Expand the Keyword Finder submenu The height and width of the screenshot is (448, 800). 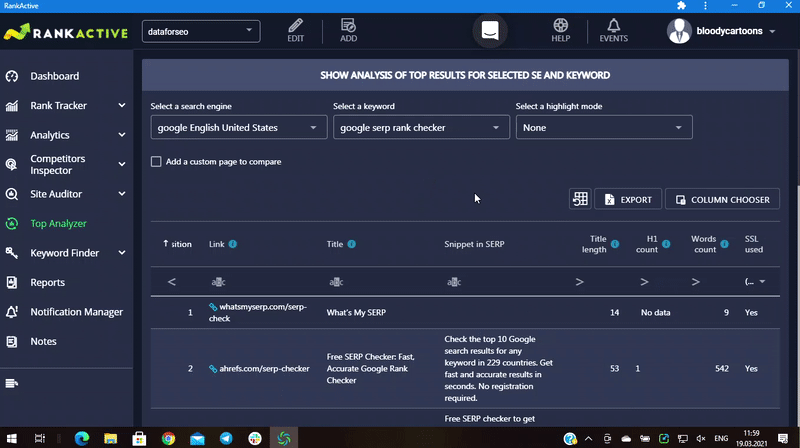click(x=122, y=253)
